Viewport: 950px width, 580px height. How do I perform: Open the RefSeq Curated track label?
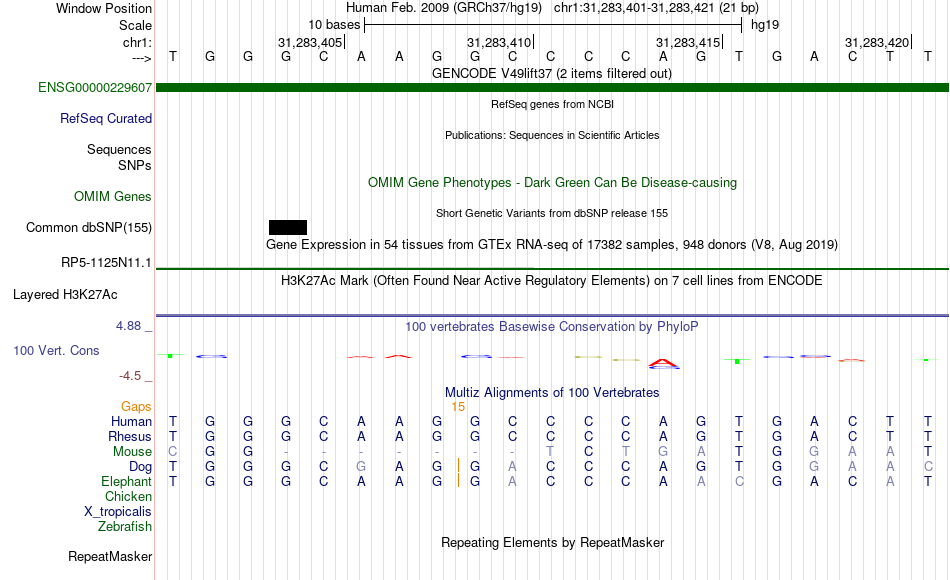pos(105,119)
